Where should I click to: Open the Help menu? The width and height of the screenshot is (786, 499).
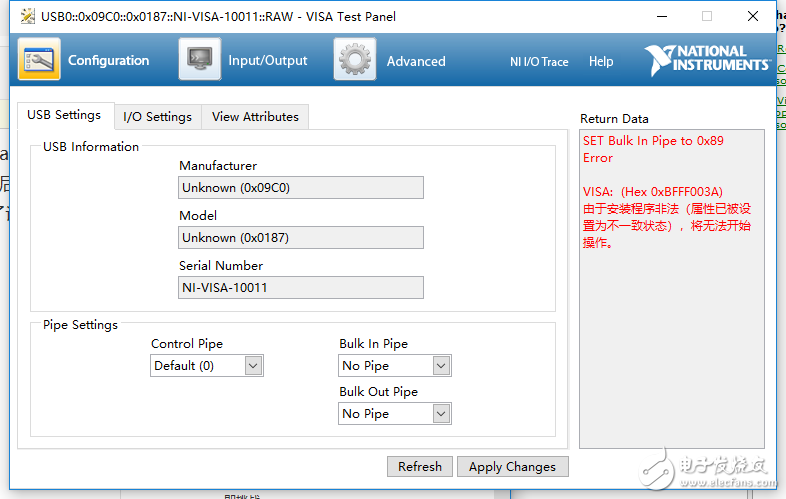coord(601,62)
